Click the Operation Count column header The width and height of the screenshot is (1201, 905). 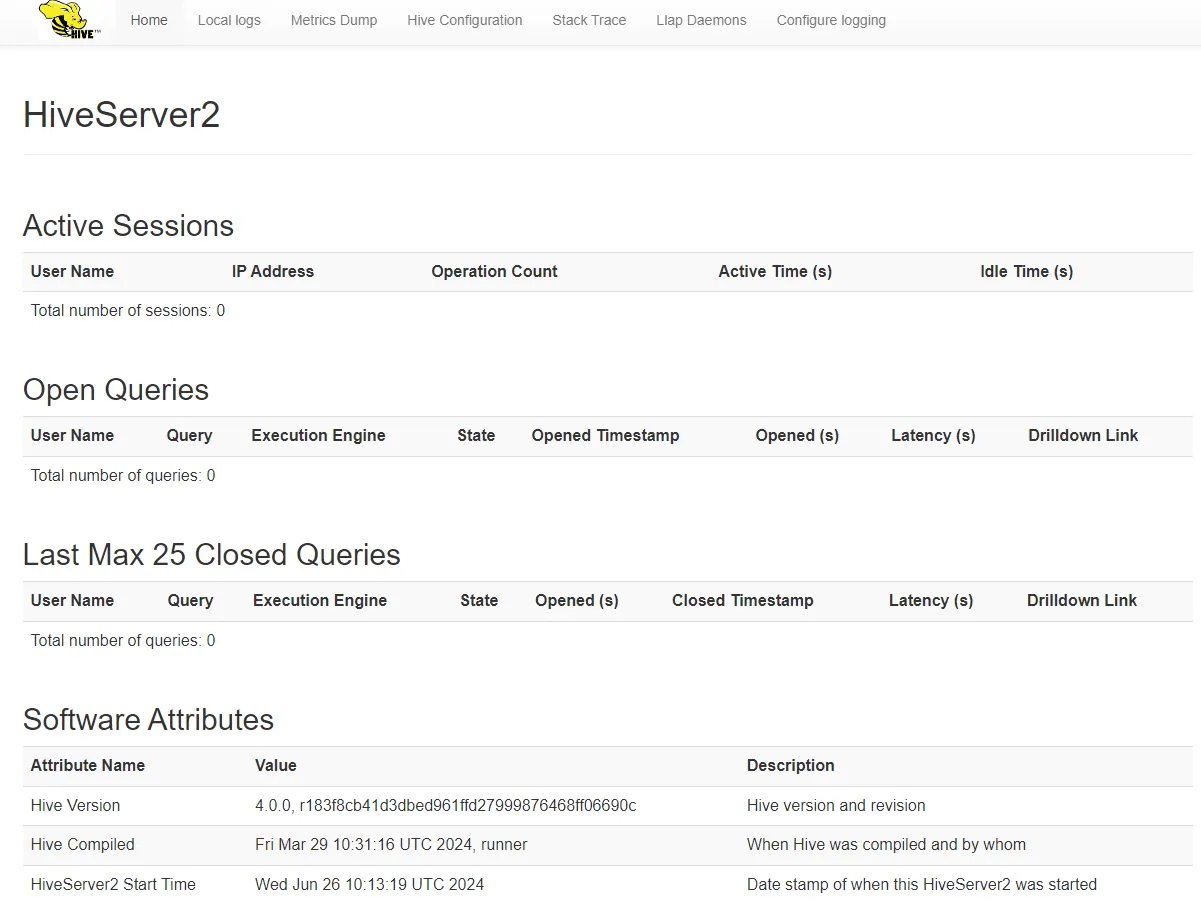(494, 271)
